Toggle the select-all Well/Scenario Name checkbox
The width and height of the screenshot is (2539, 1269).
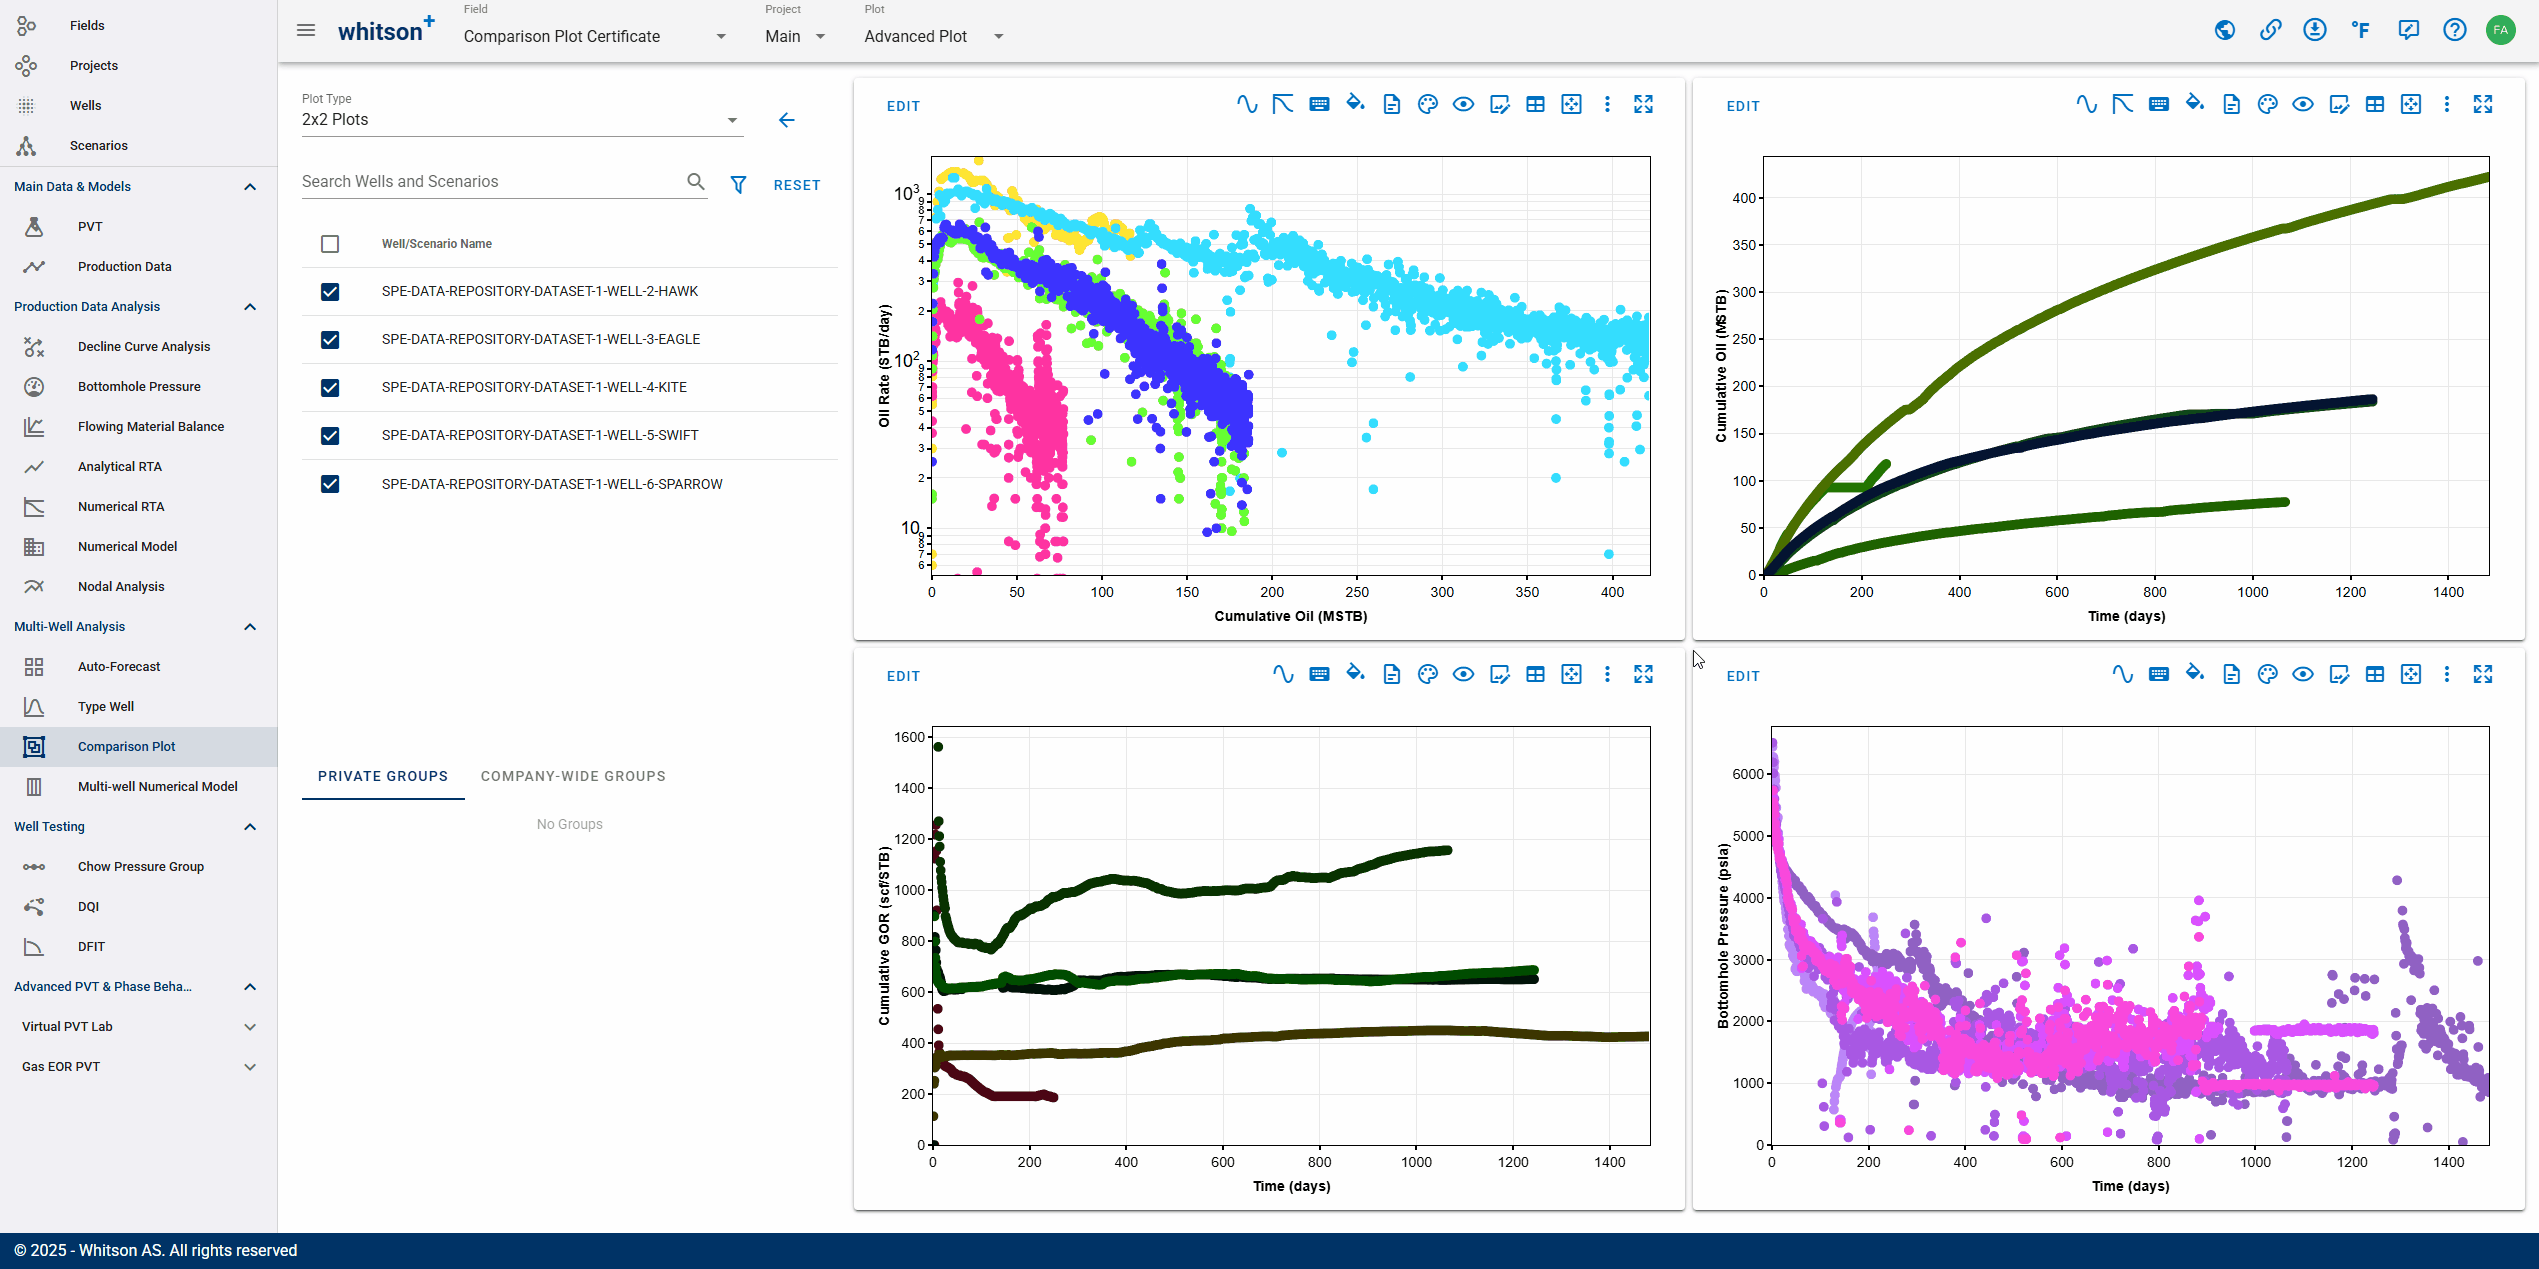coord(330,244)
